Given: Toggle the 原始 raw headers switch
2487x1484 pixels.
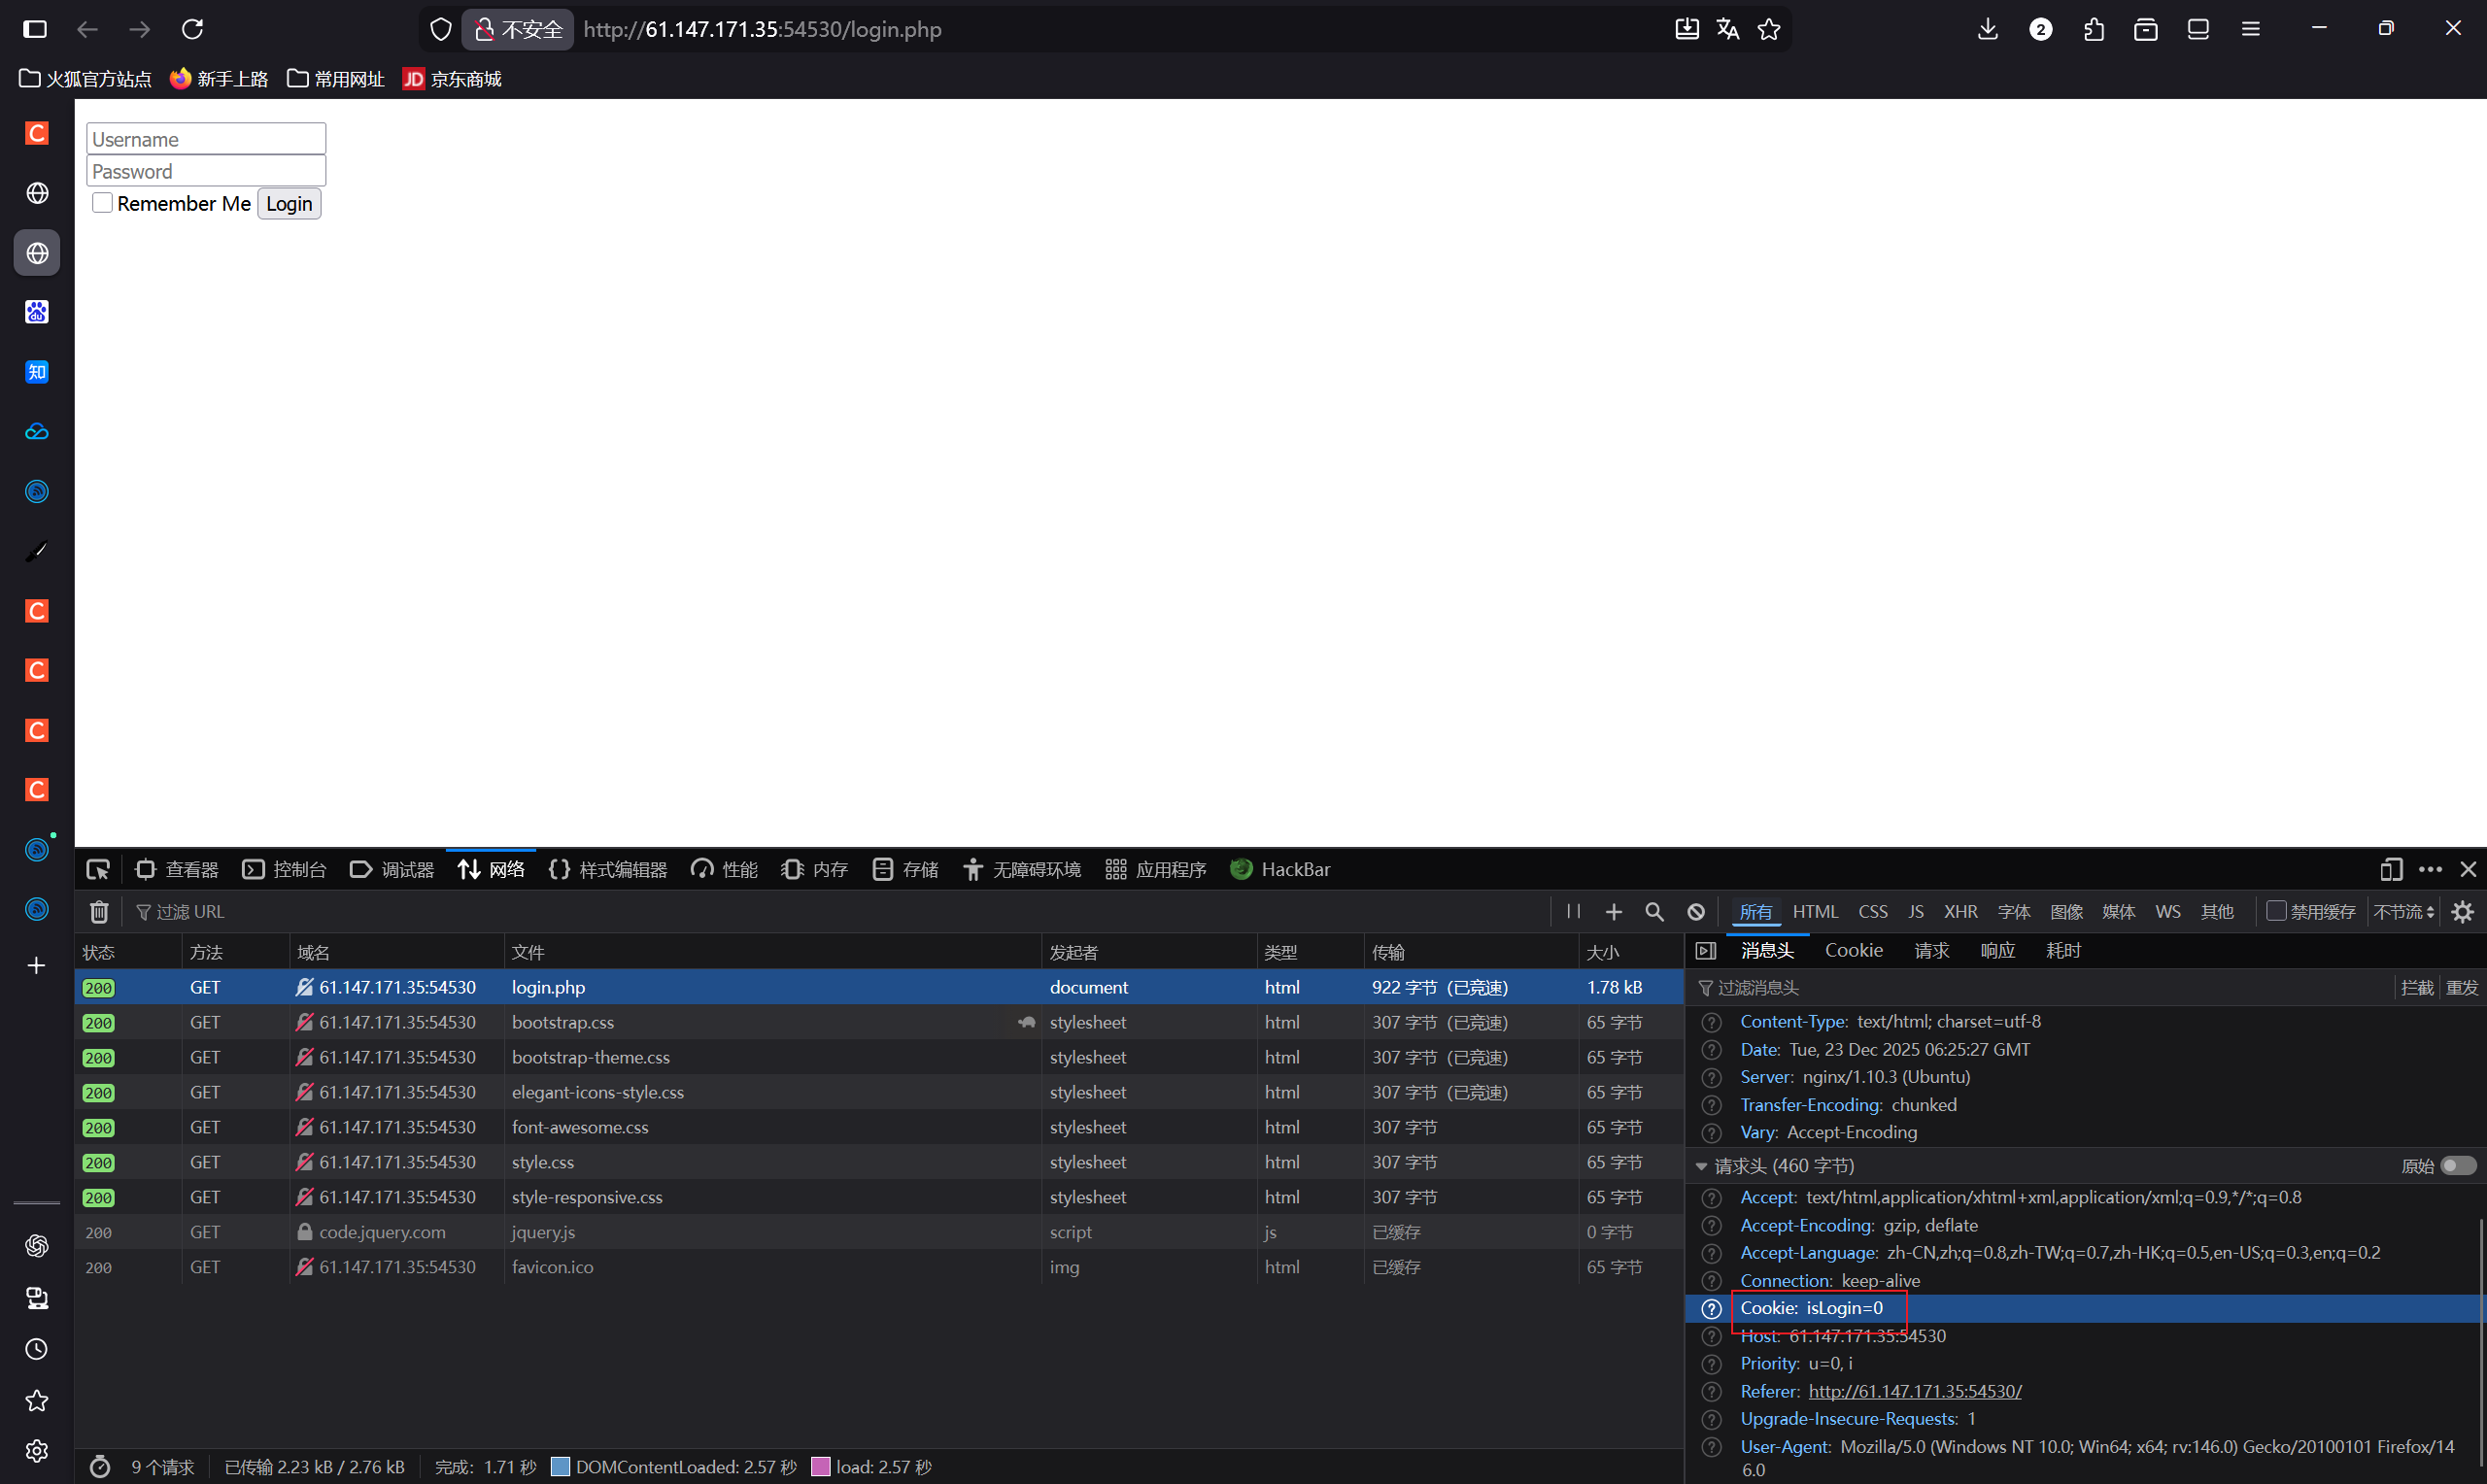Looking at the screenshot, I should click(x=2457, y=1165).
